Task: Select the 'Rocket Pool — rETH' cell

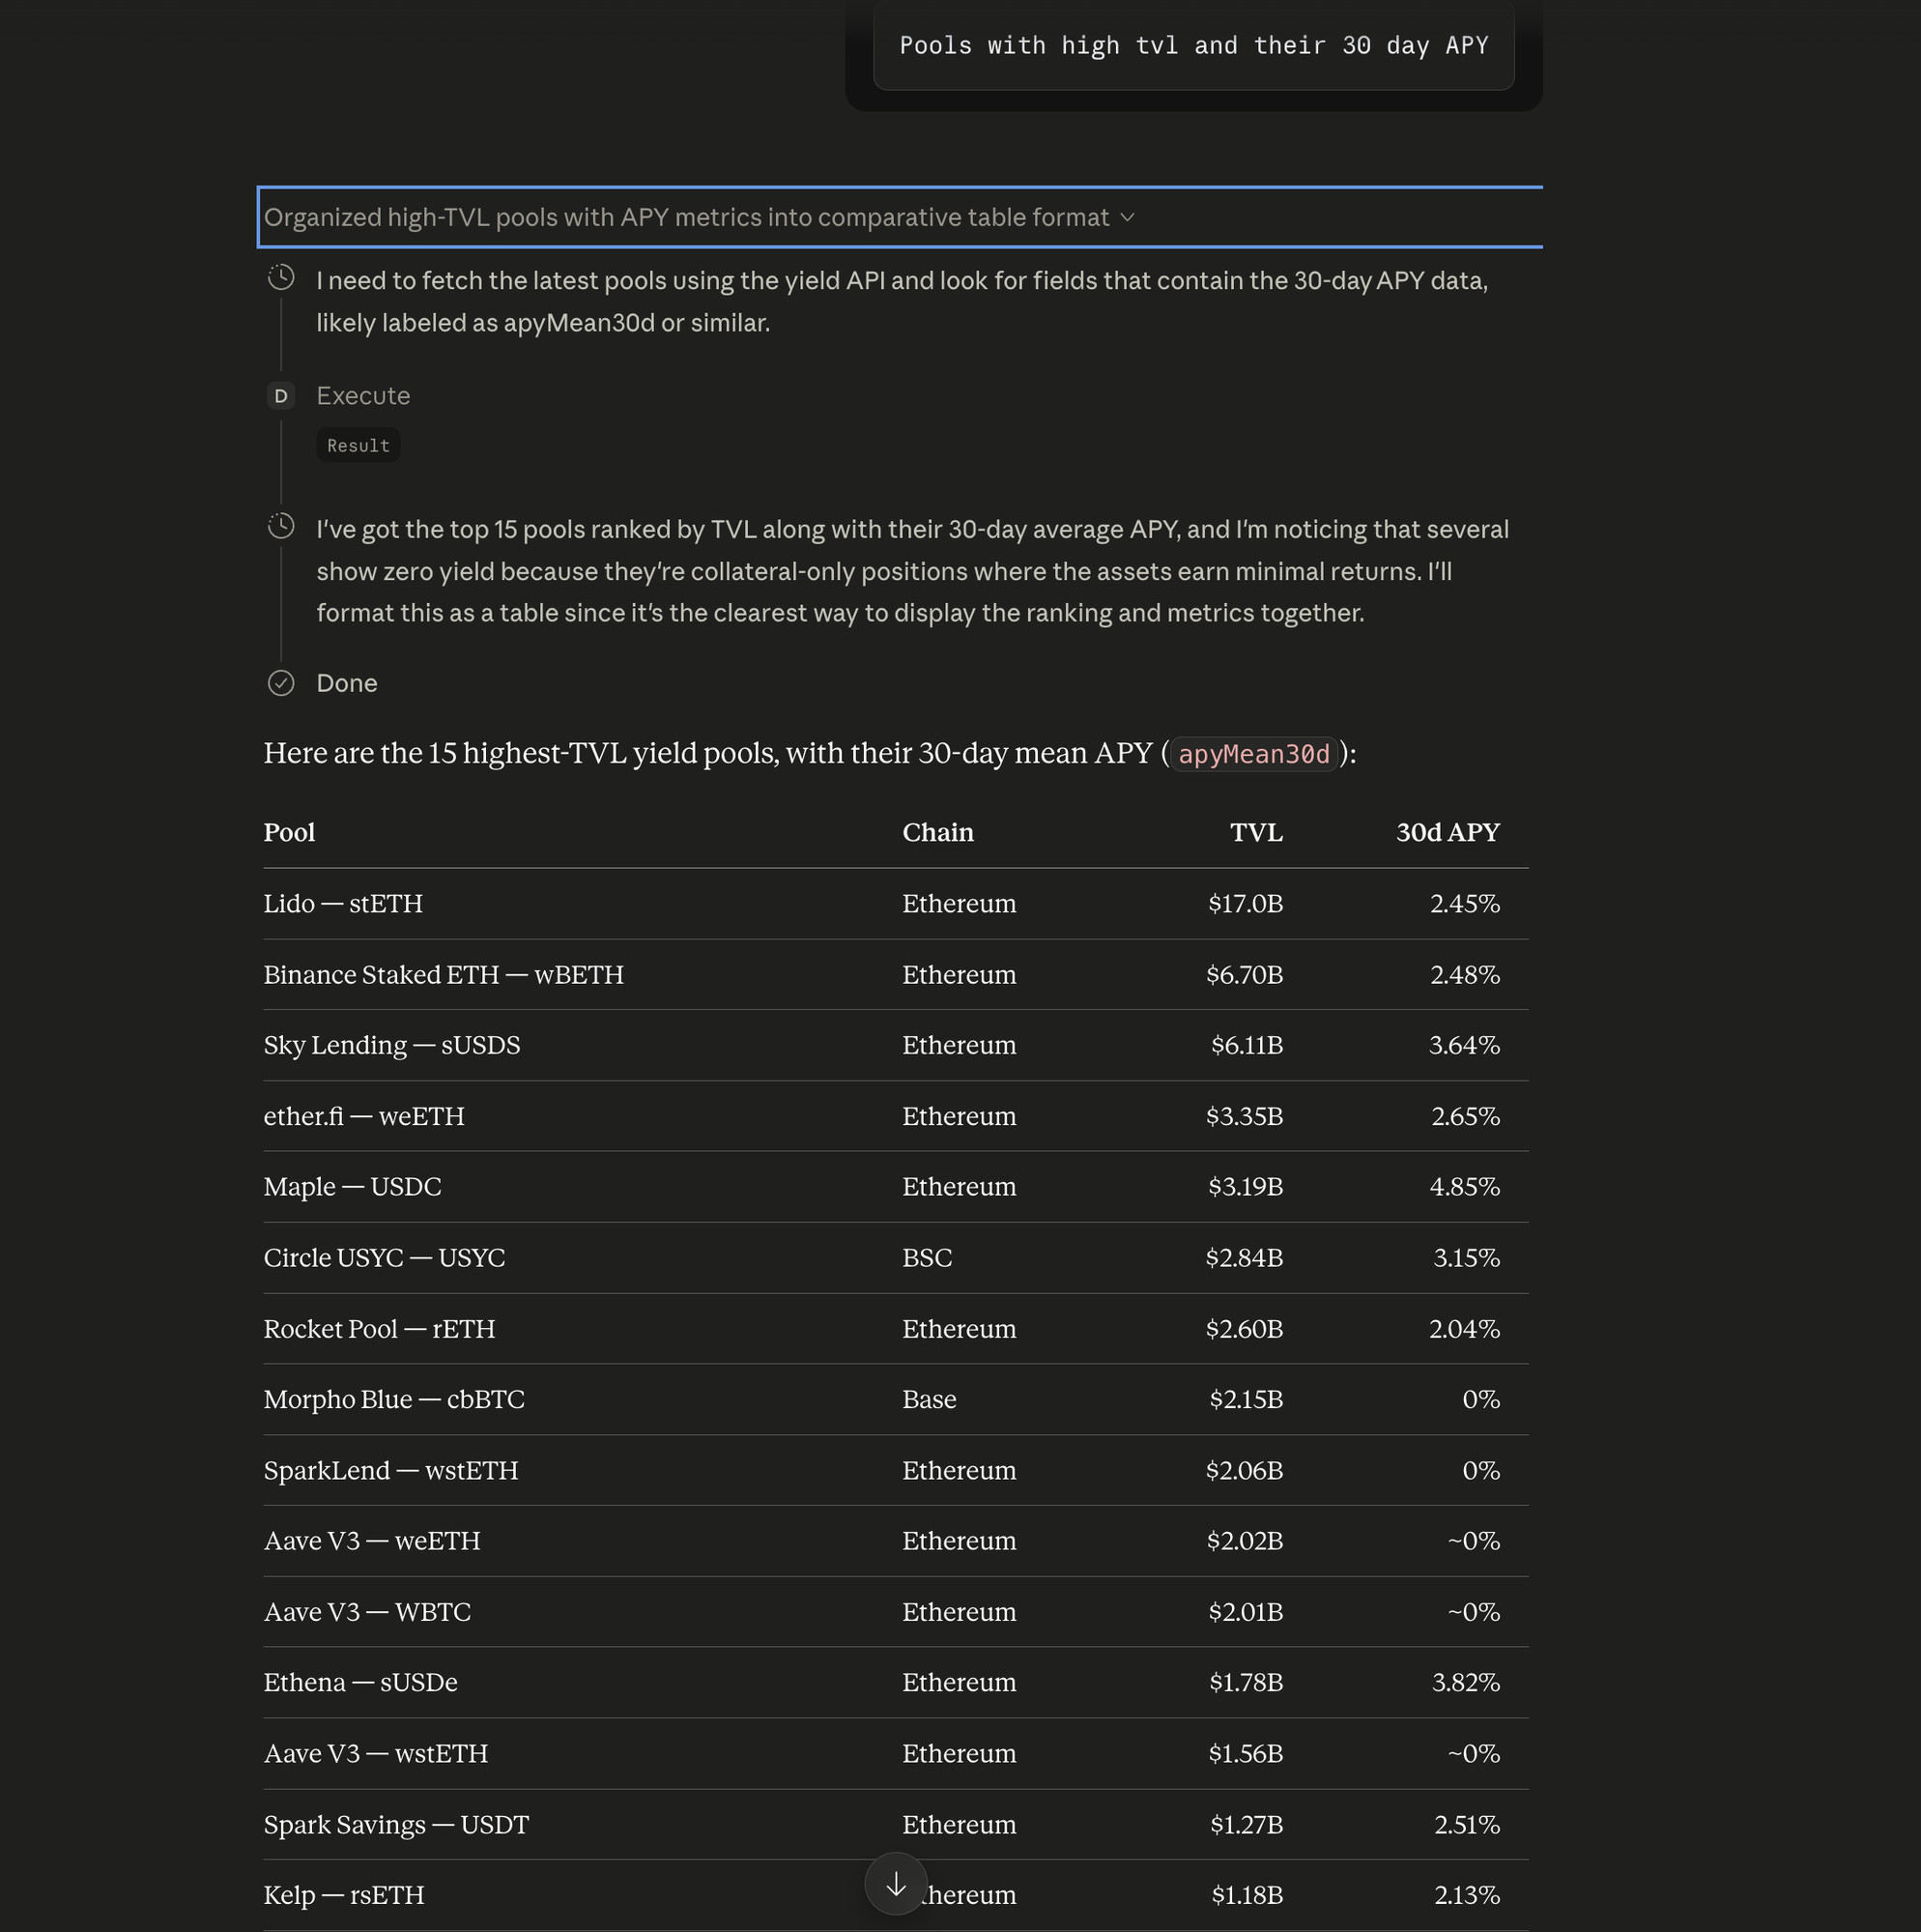Action: point(379,1328)
